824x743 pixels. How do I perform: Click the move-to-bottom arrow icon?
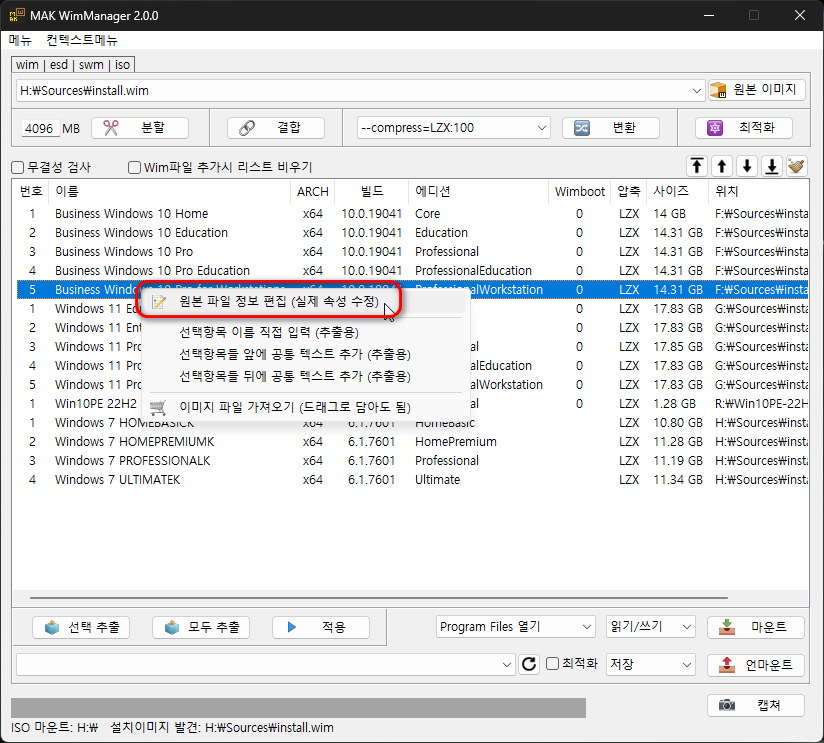(x=772, y=167)
